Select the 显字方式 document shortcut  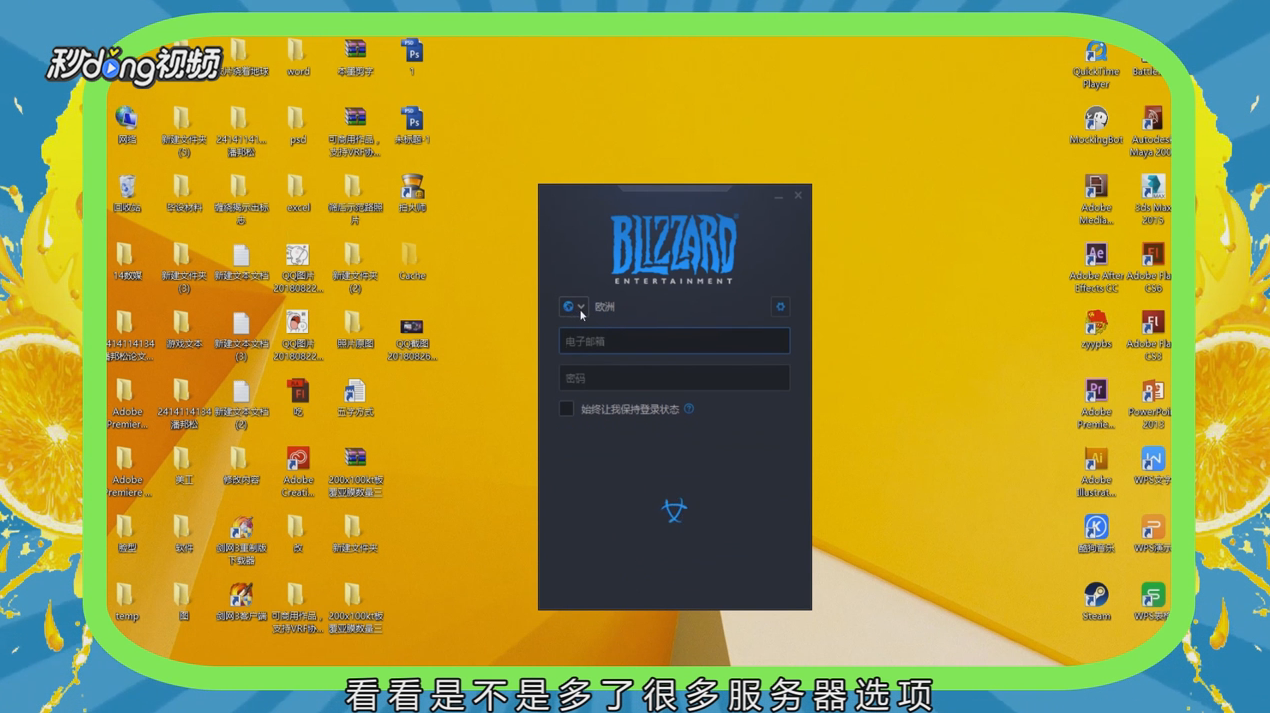354,398
